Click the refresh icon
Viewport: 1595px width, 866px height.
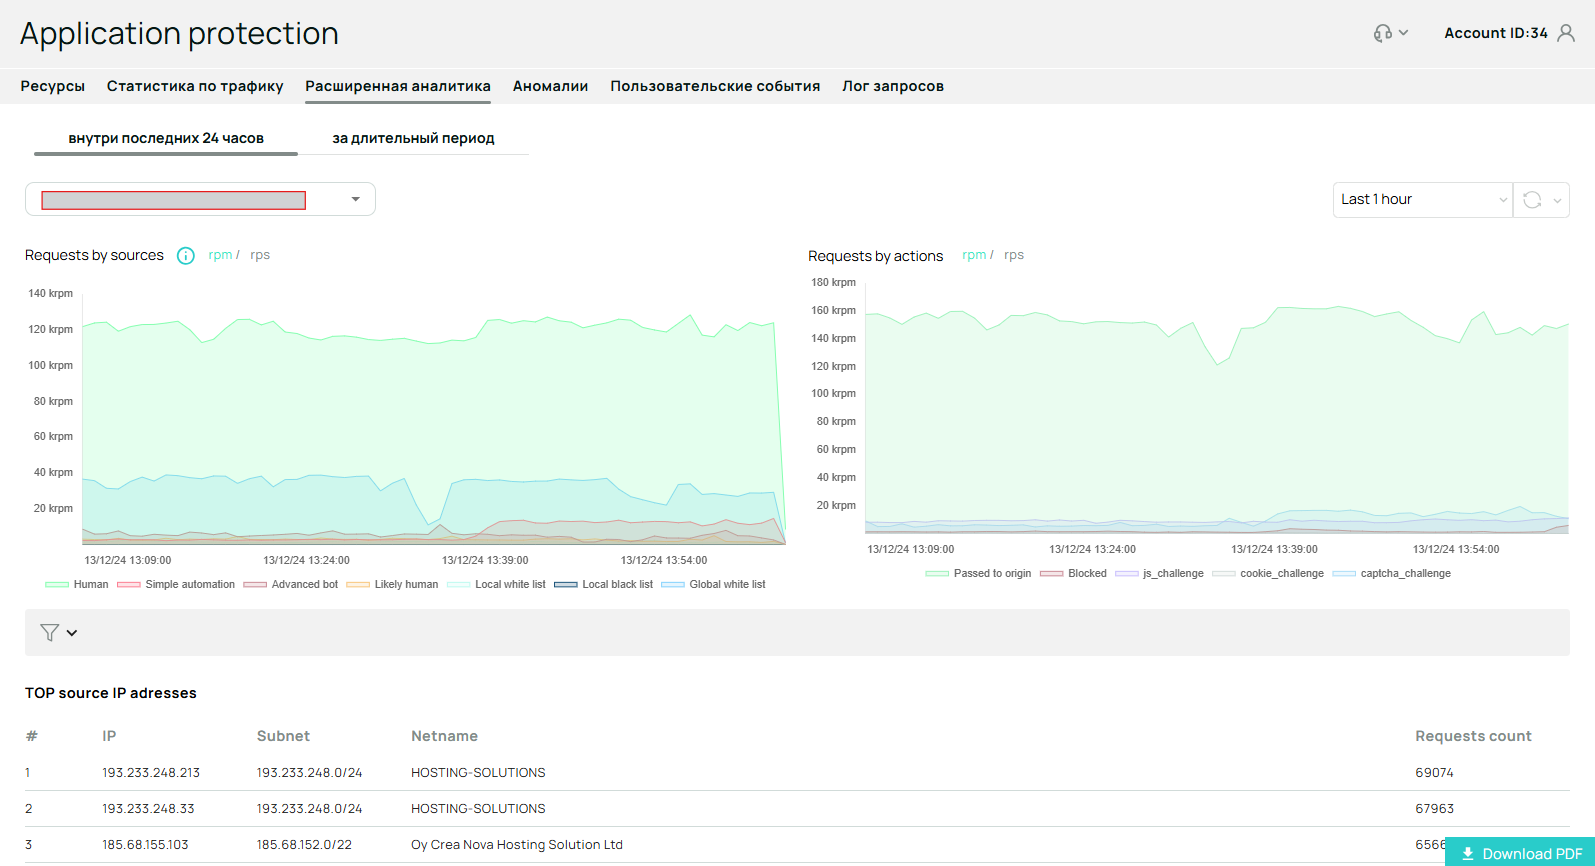point(1532,200)
